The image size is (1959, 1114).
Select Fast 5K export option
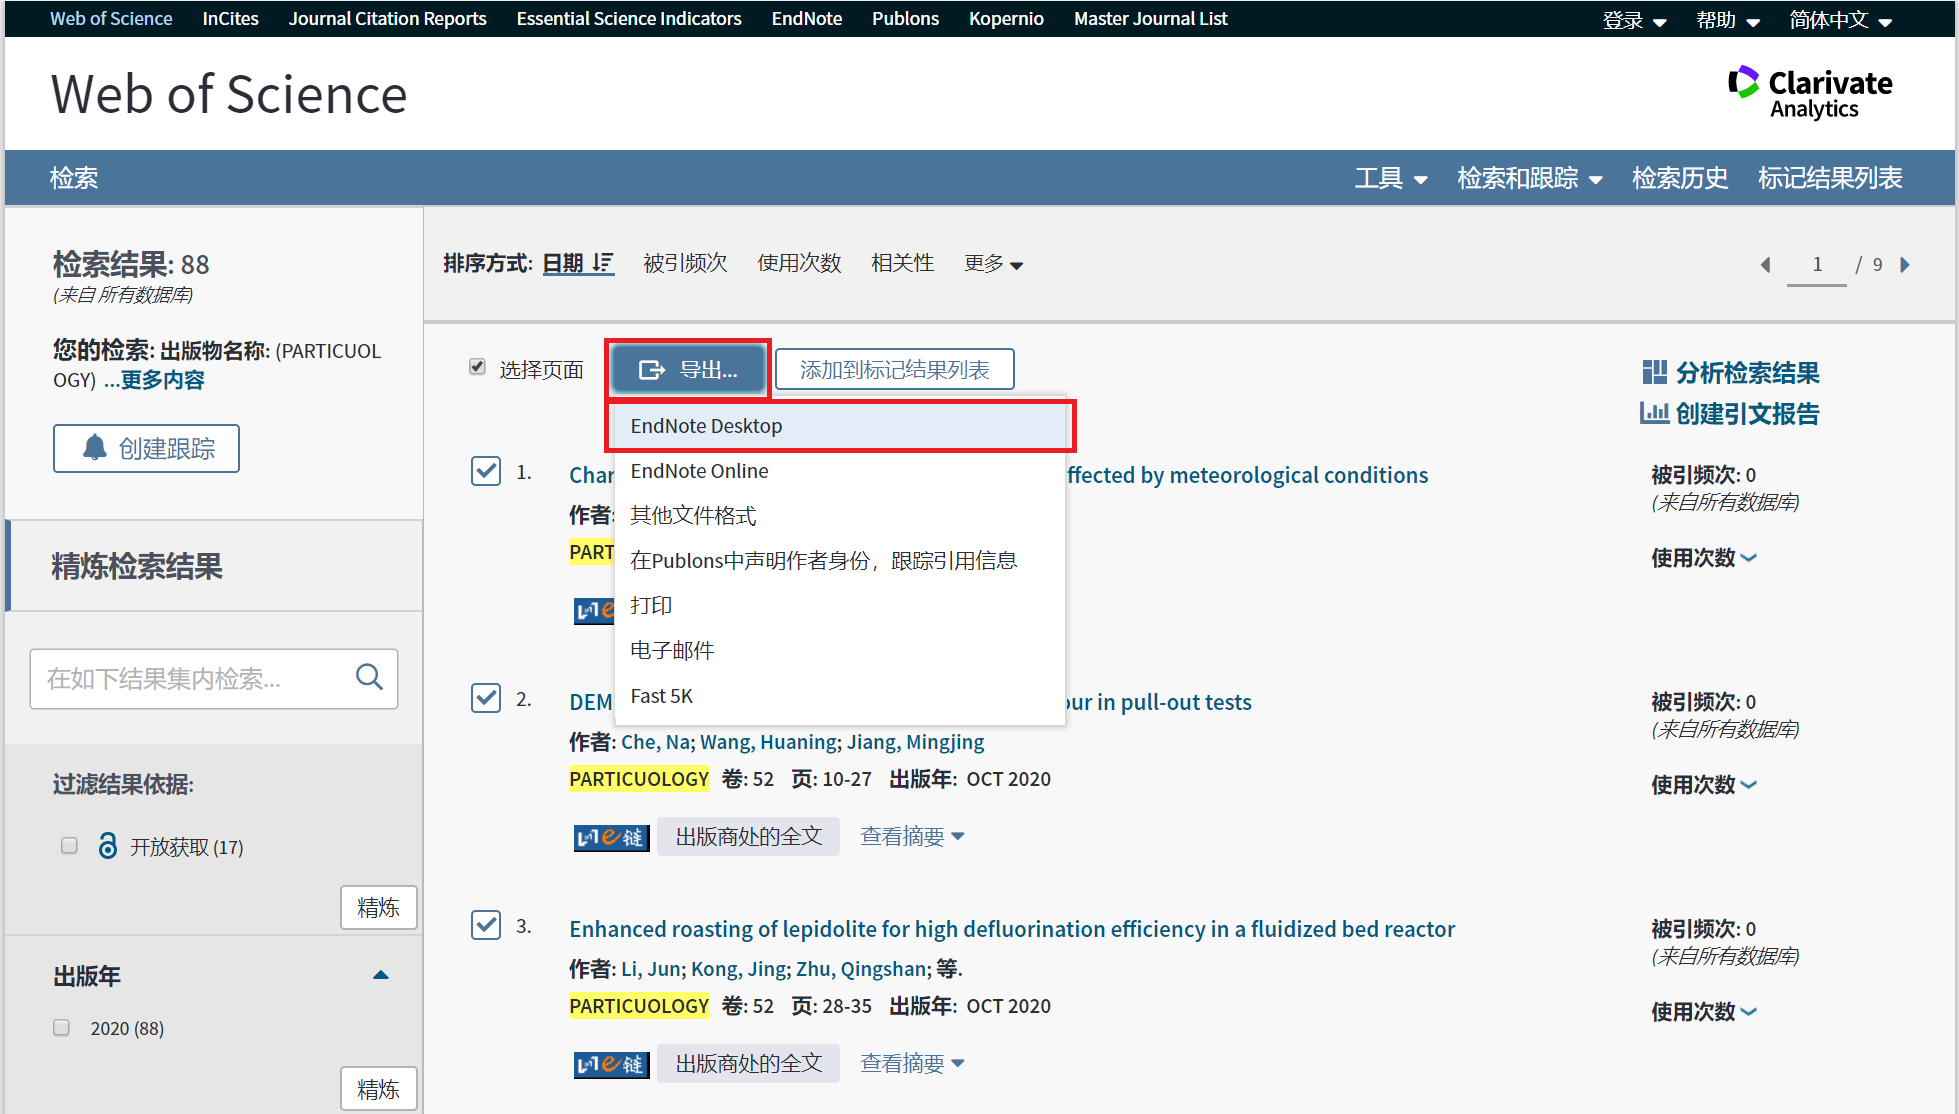[840, 696]
